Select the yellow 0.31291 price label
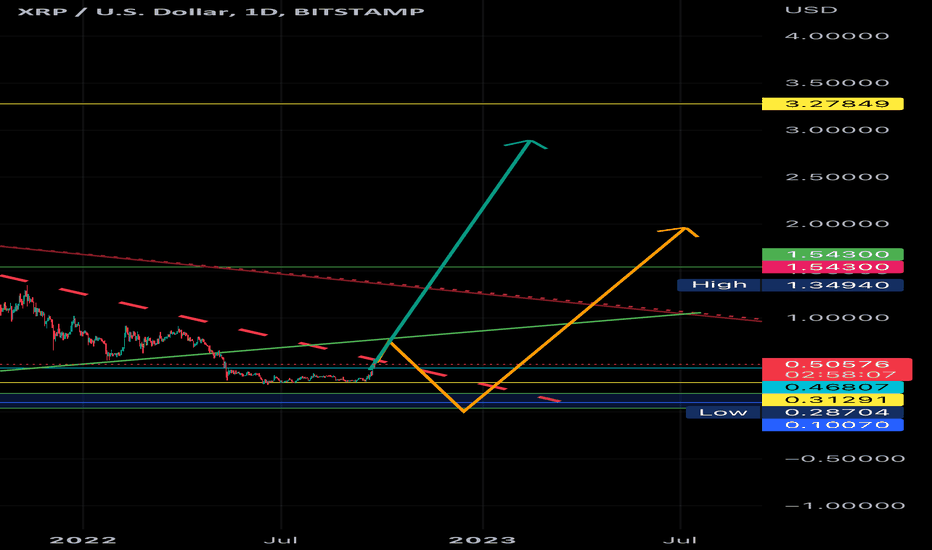Image resolution: width=932 pixels, height=550 pixels. [x=832, y=400]
